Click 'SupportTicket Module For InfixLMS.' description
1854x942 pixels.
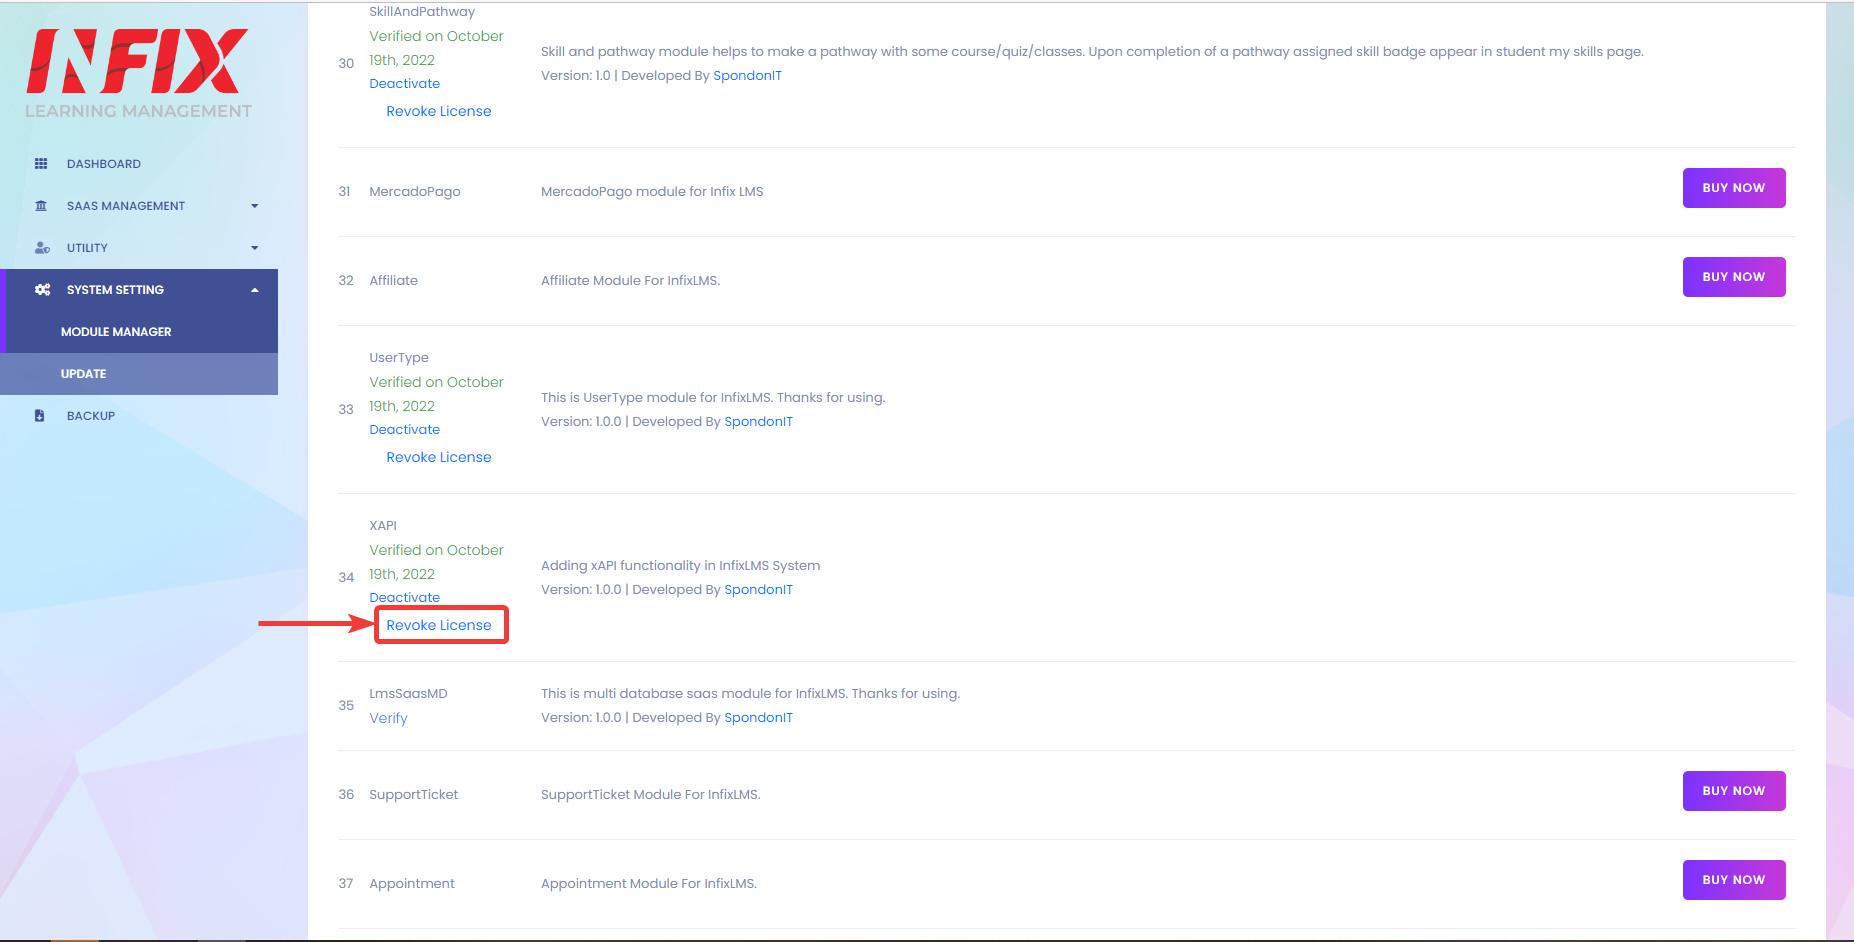click(650, 795)
